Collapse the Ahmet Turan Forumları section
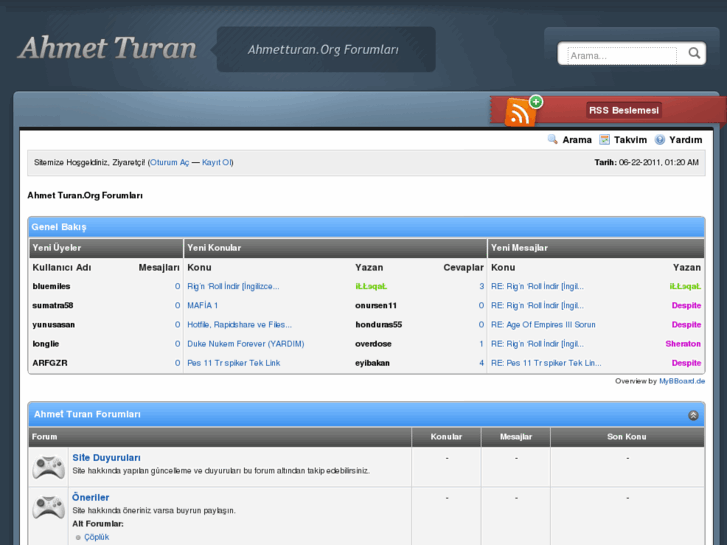The image size is (727, 545). coord(693,415)
